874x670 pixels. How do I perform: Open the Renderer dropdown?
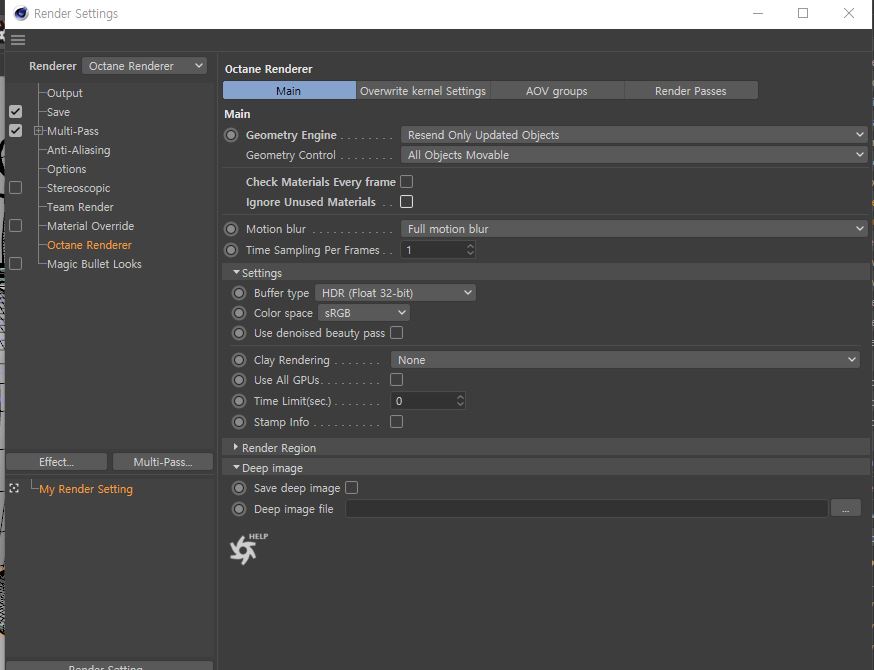pyautogui.click(x=144, y=66)
